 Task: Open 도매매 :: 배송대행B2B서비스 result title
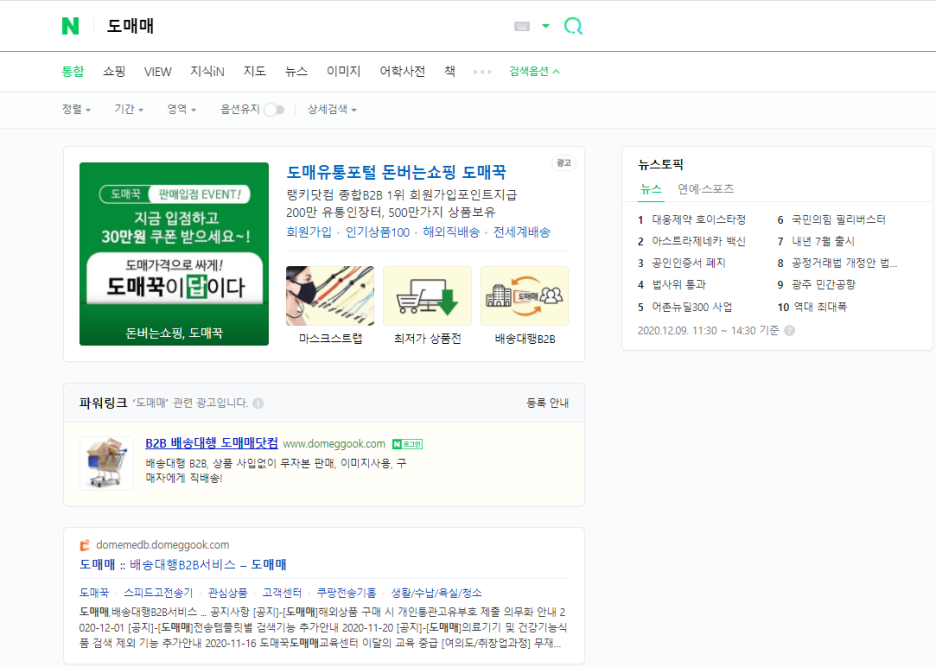click(x=183, y=564)
